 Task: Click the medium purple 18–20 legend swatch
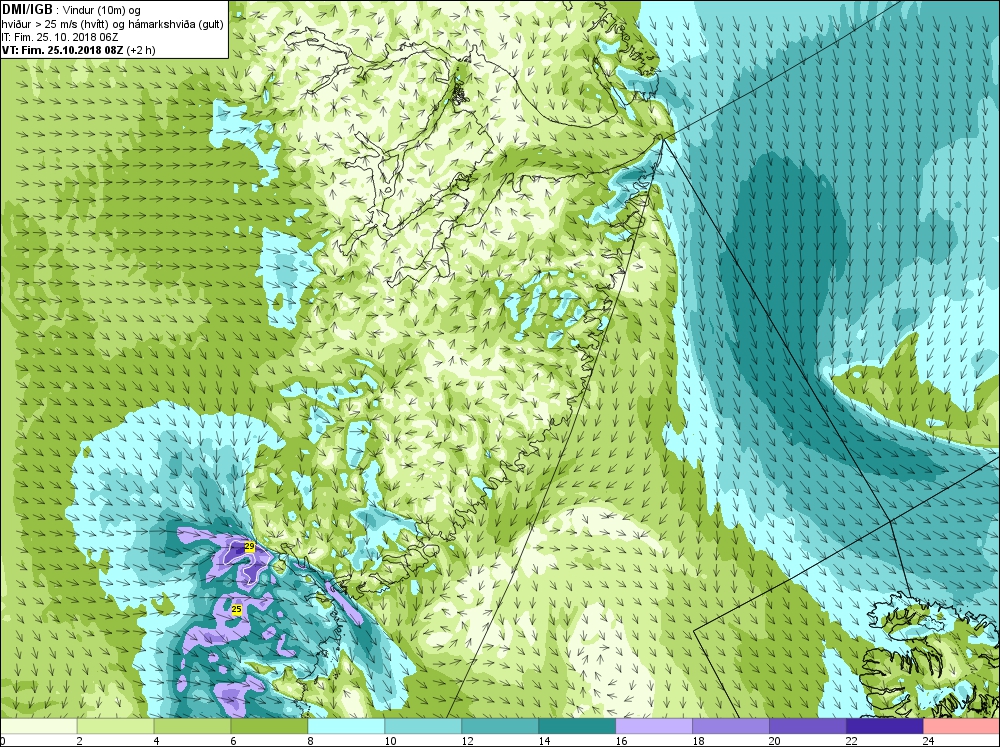coord(731,726)
